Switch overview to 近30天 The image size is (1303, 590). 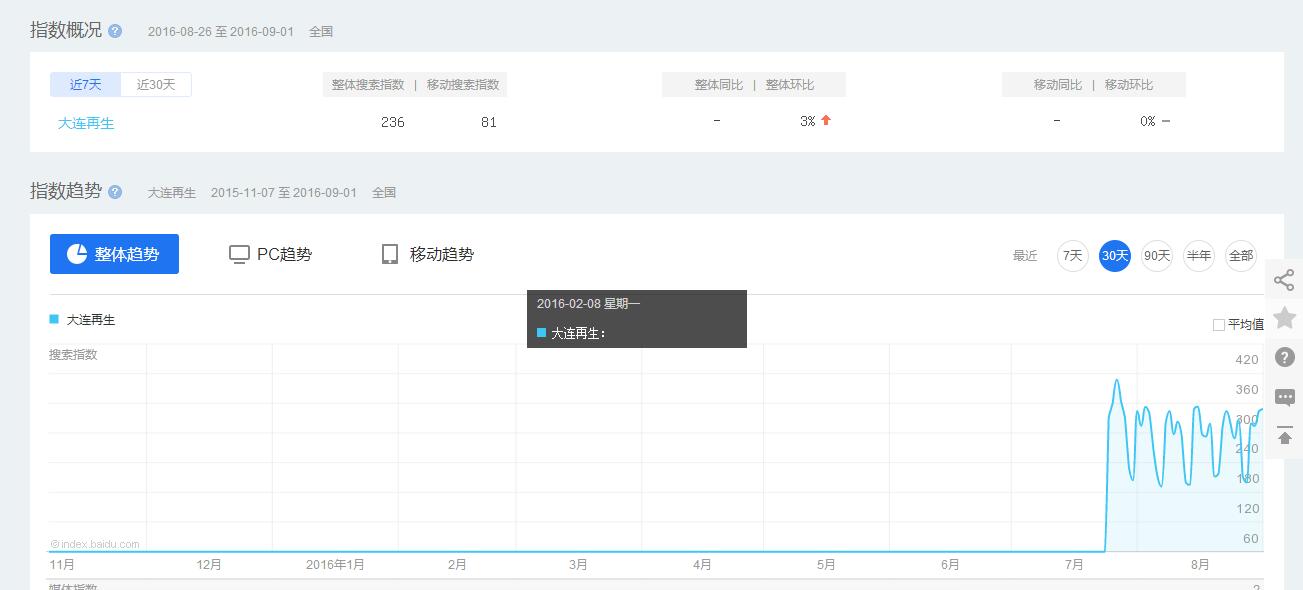(x=156, y=85)
